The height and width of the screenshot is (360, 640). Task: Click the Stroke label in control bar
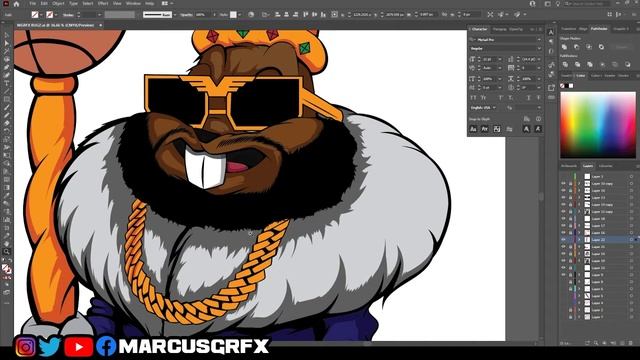pyautogui.click(x=68, y=15)
